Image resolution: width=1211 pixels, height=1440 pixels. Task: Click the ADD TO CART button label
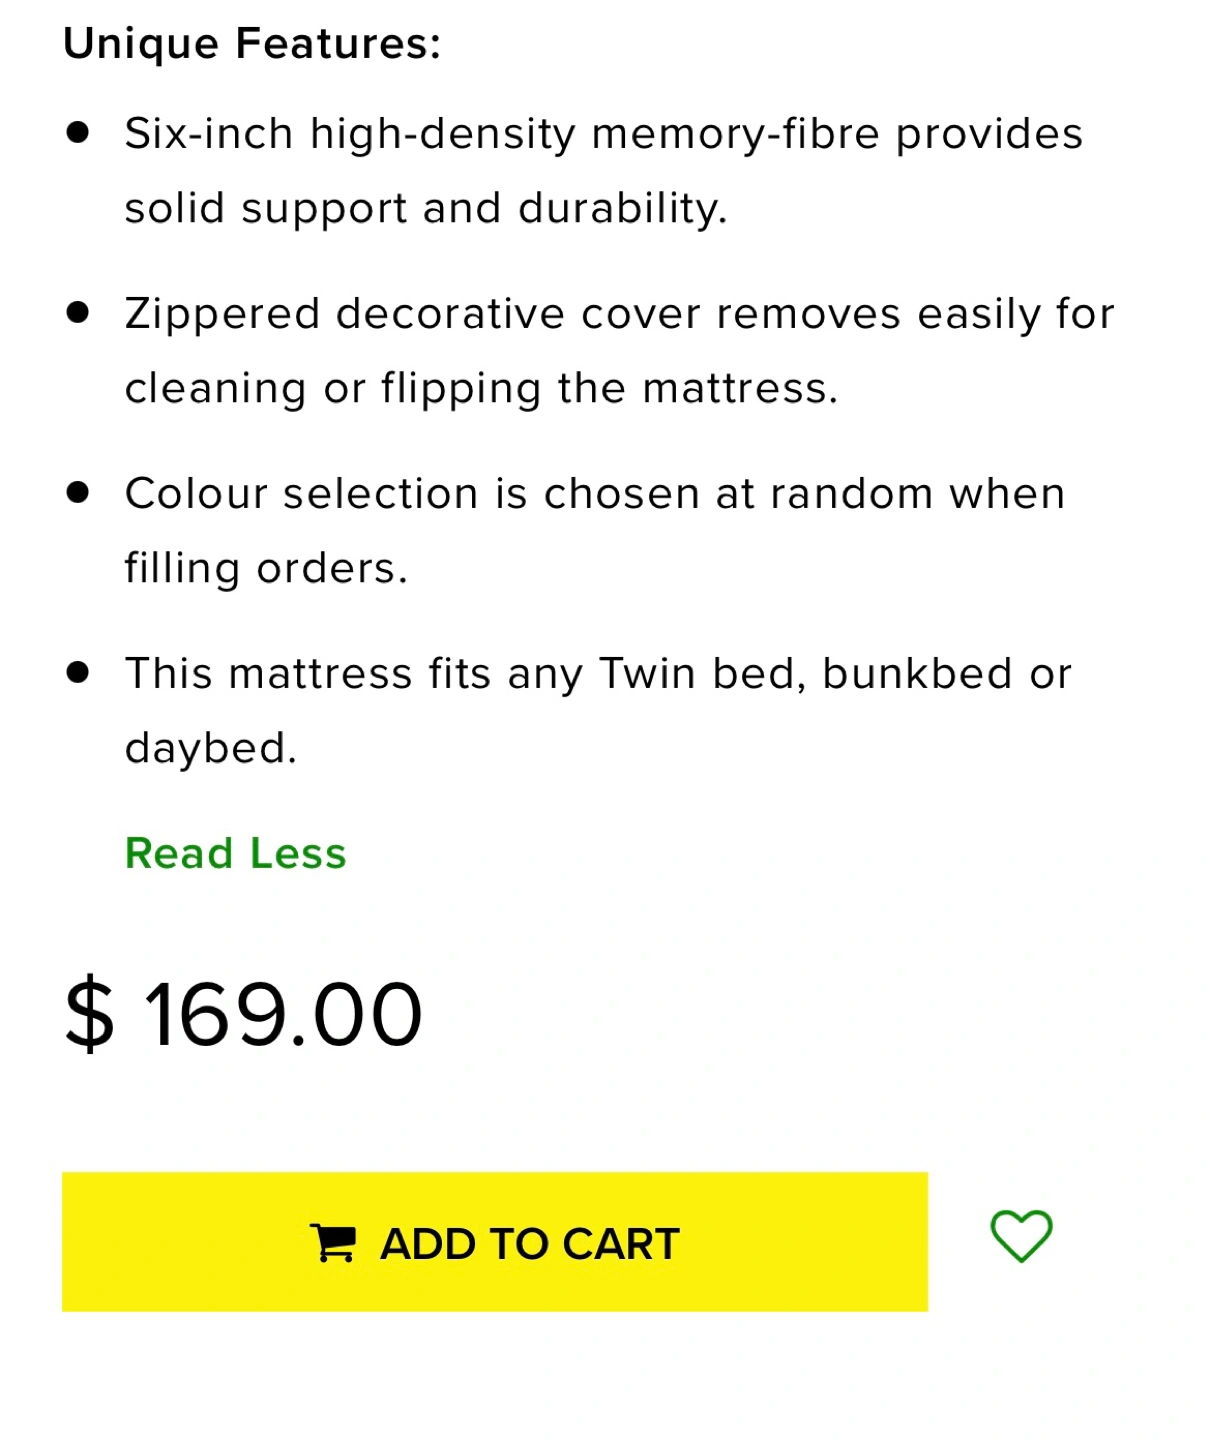point(529,1244)
